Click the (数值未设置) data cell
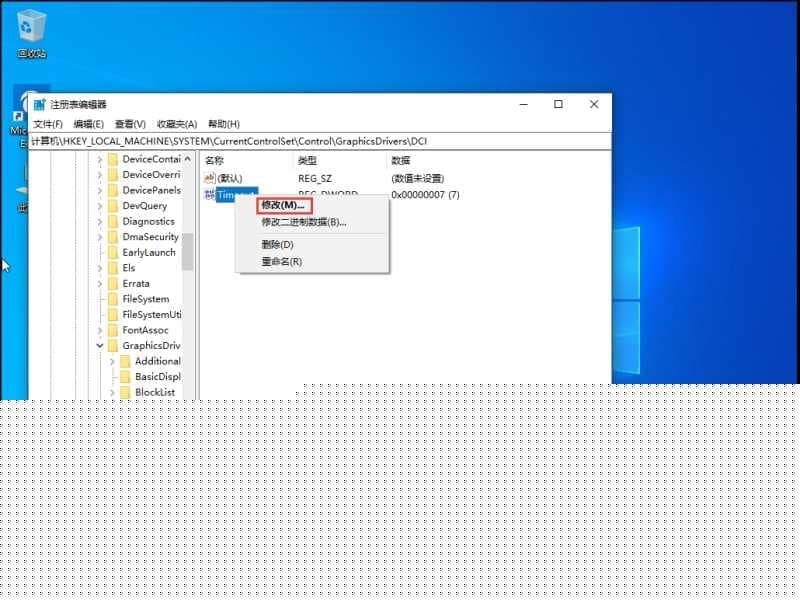 (x=418, y=179)
